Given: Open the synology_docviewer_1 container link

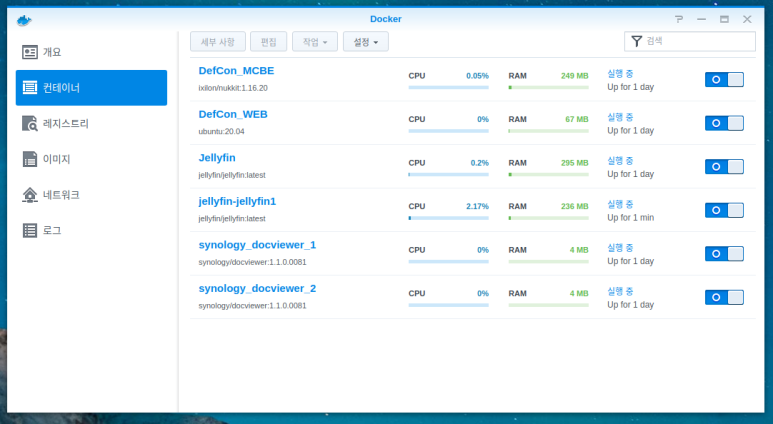Looking at the screenshot, I should pyautogui.click(x=257, y=245).
